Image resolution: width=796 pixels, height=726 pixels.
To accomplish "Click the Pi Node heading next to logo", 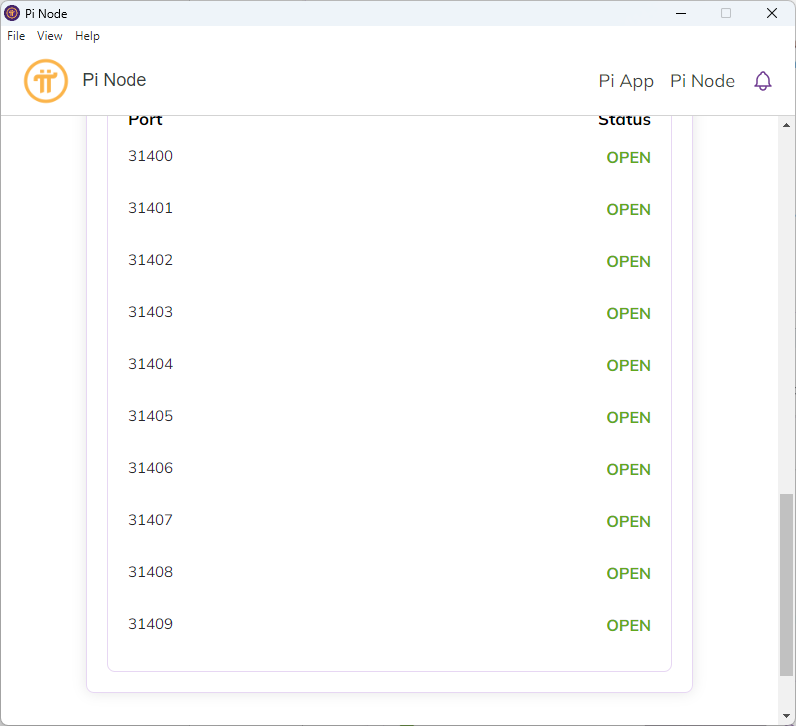I will click(114, 80).
